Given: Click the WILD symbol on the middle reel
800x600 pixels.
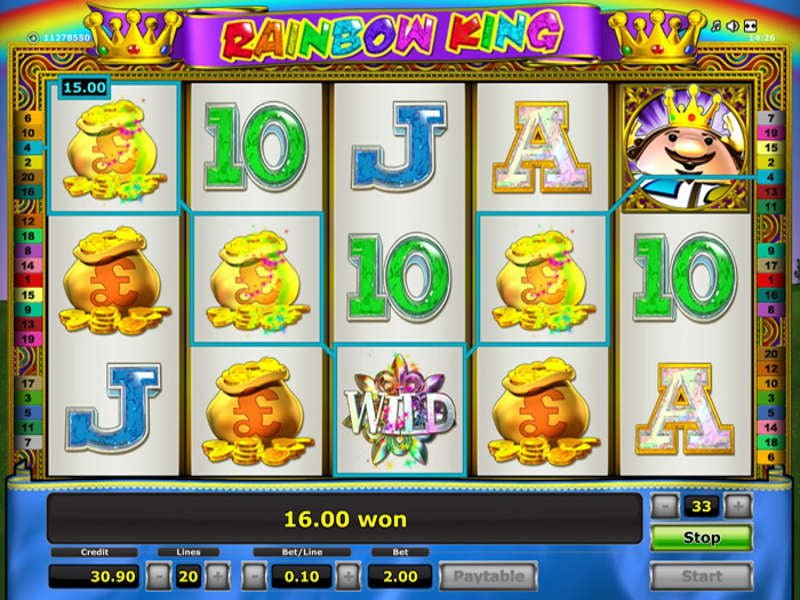Looking at the screenshot, I should tap(399, 410).
